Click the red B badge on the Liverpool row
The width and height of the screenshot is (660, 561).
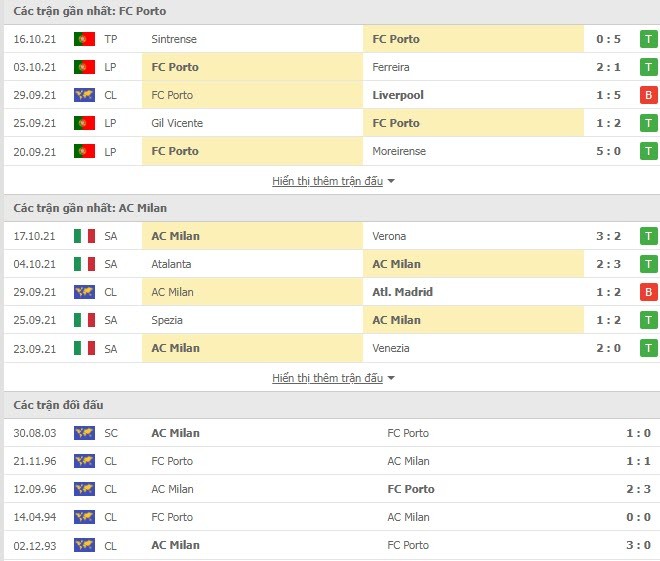(x=649, y=95)
